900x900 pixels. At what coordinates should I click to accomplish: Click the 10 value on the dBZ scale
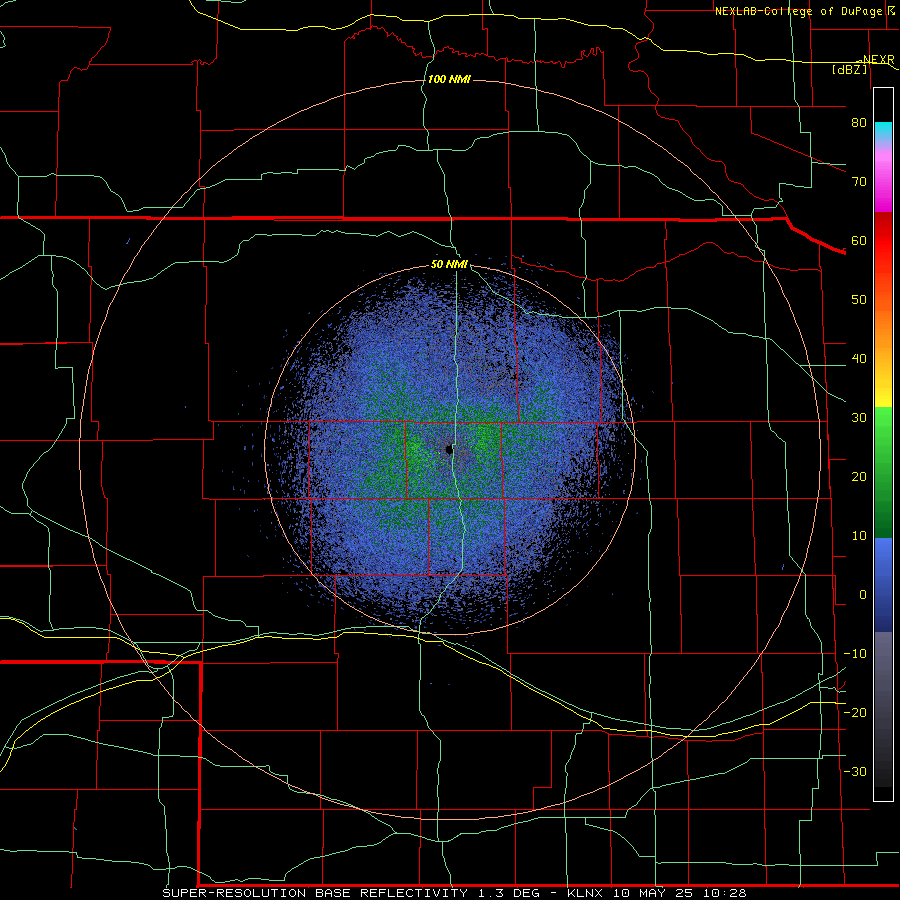[859, 536]
